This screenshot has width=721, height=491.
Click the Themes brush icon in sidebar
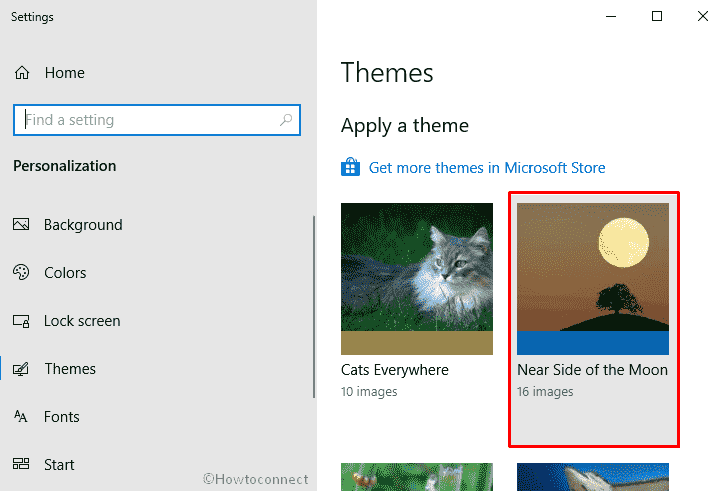coord(22,369)
